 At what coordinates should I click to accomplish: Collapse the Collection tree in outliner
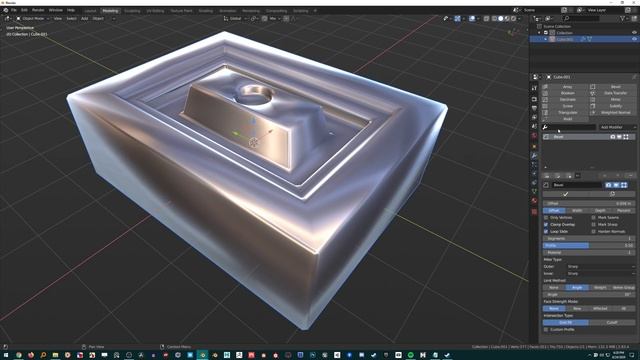tap(539, 33)
